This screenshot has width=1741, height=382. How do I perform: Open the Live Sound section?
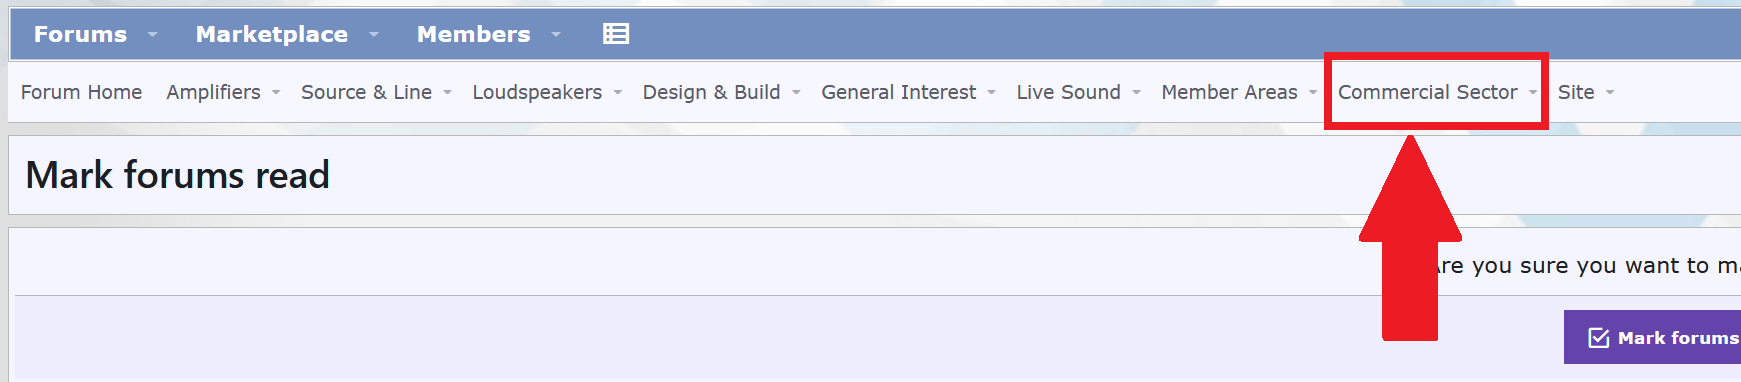[1068, 92]
